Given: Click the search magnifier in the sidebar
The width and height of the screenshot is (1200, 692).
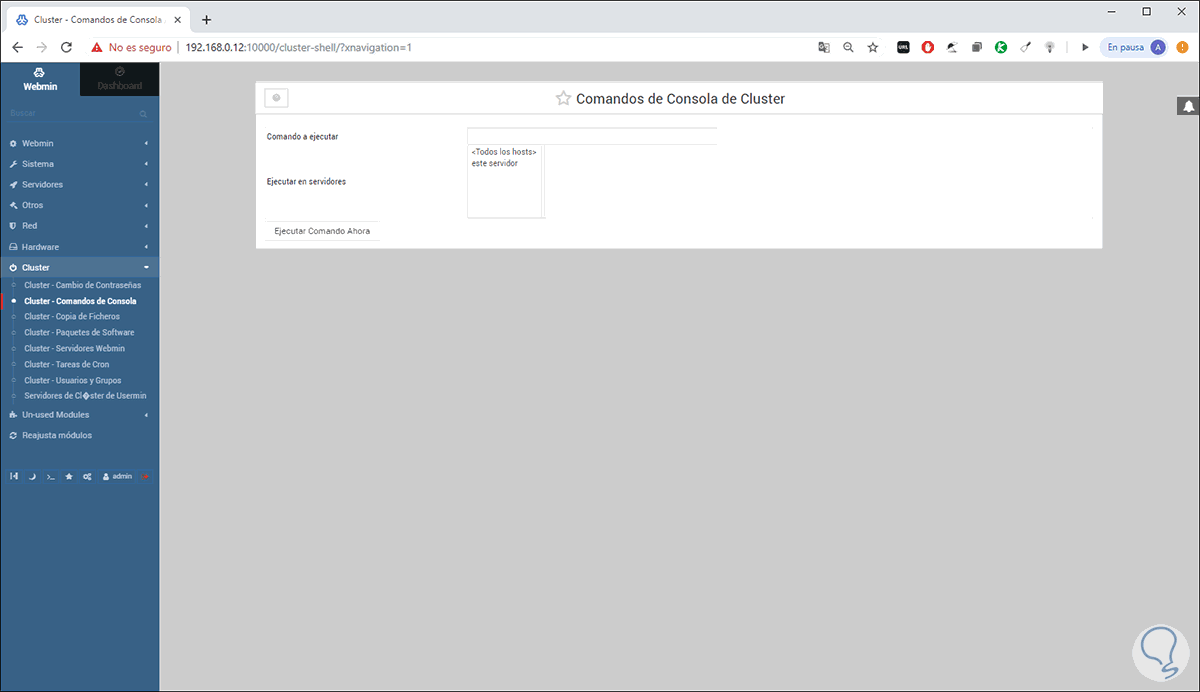Looking at the screenshot, I should (x=144, y=114).
